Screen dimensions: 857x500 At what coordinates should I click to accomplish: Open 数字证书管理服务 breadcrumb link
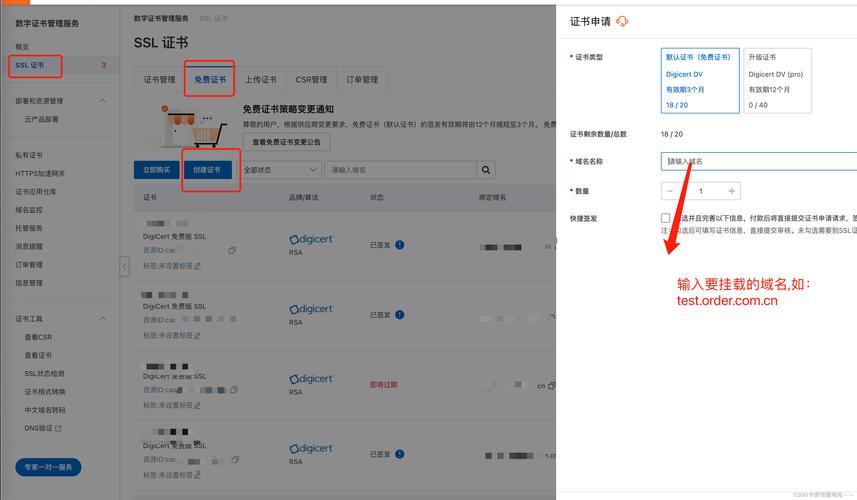(161, 19)
